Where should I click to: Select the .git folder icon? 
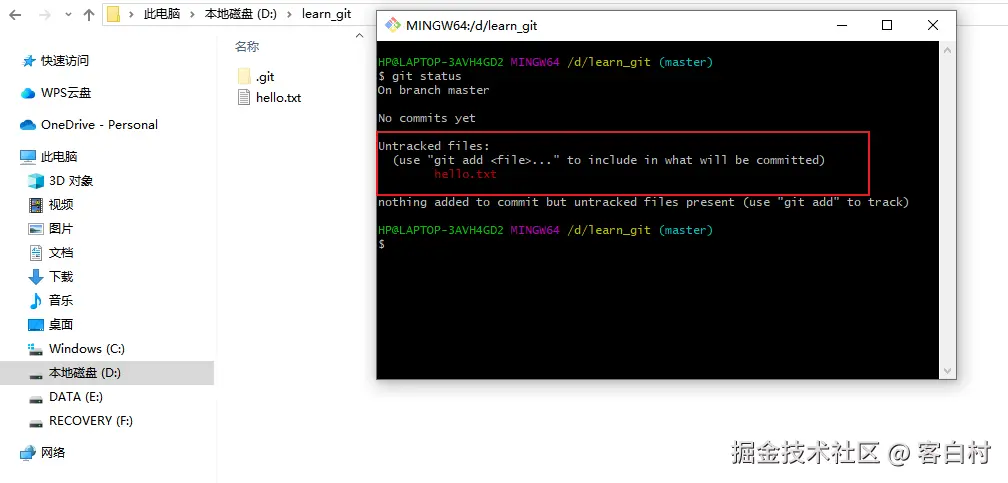(244, 76)
